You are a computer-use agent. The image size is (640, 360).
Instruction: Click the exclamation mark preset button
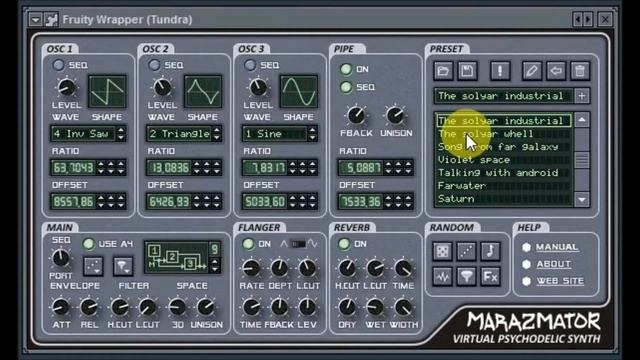point(500,71)
